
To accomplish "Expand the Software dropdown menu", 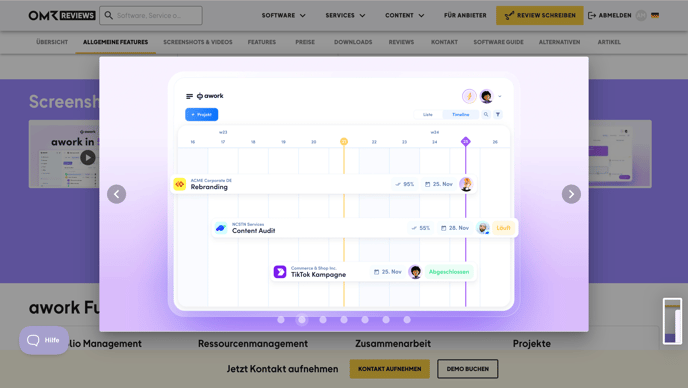I will click(x=283, y=15).
